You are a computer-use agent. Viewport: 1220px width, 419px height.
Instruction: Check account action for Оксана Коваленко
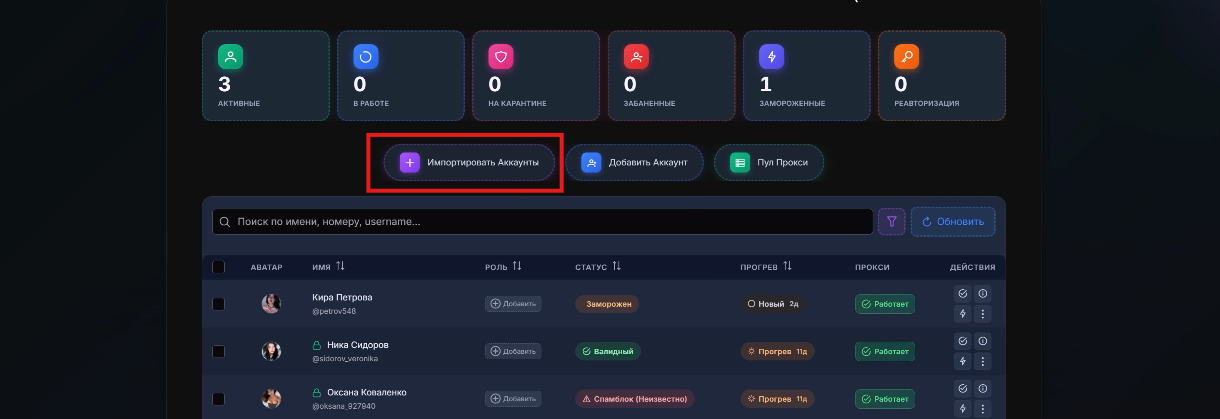click(x=962, y=388)
